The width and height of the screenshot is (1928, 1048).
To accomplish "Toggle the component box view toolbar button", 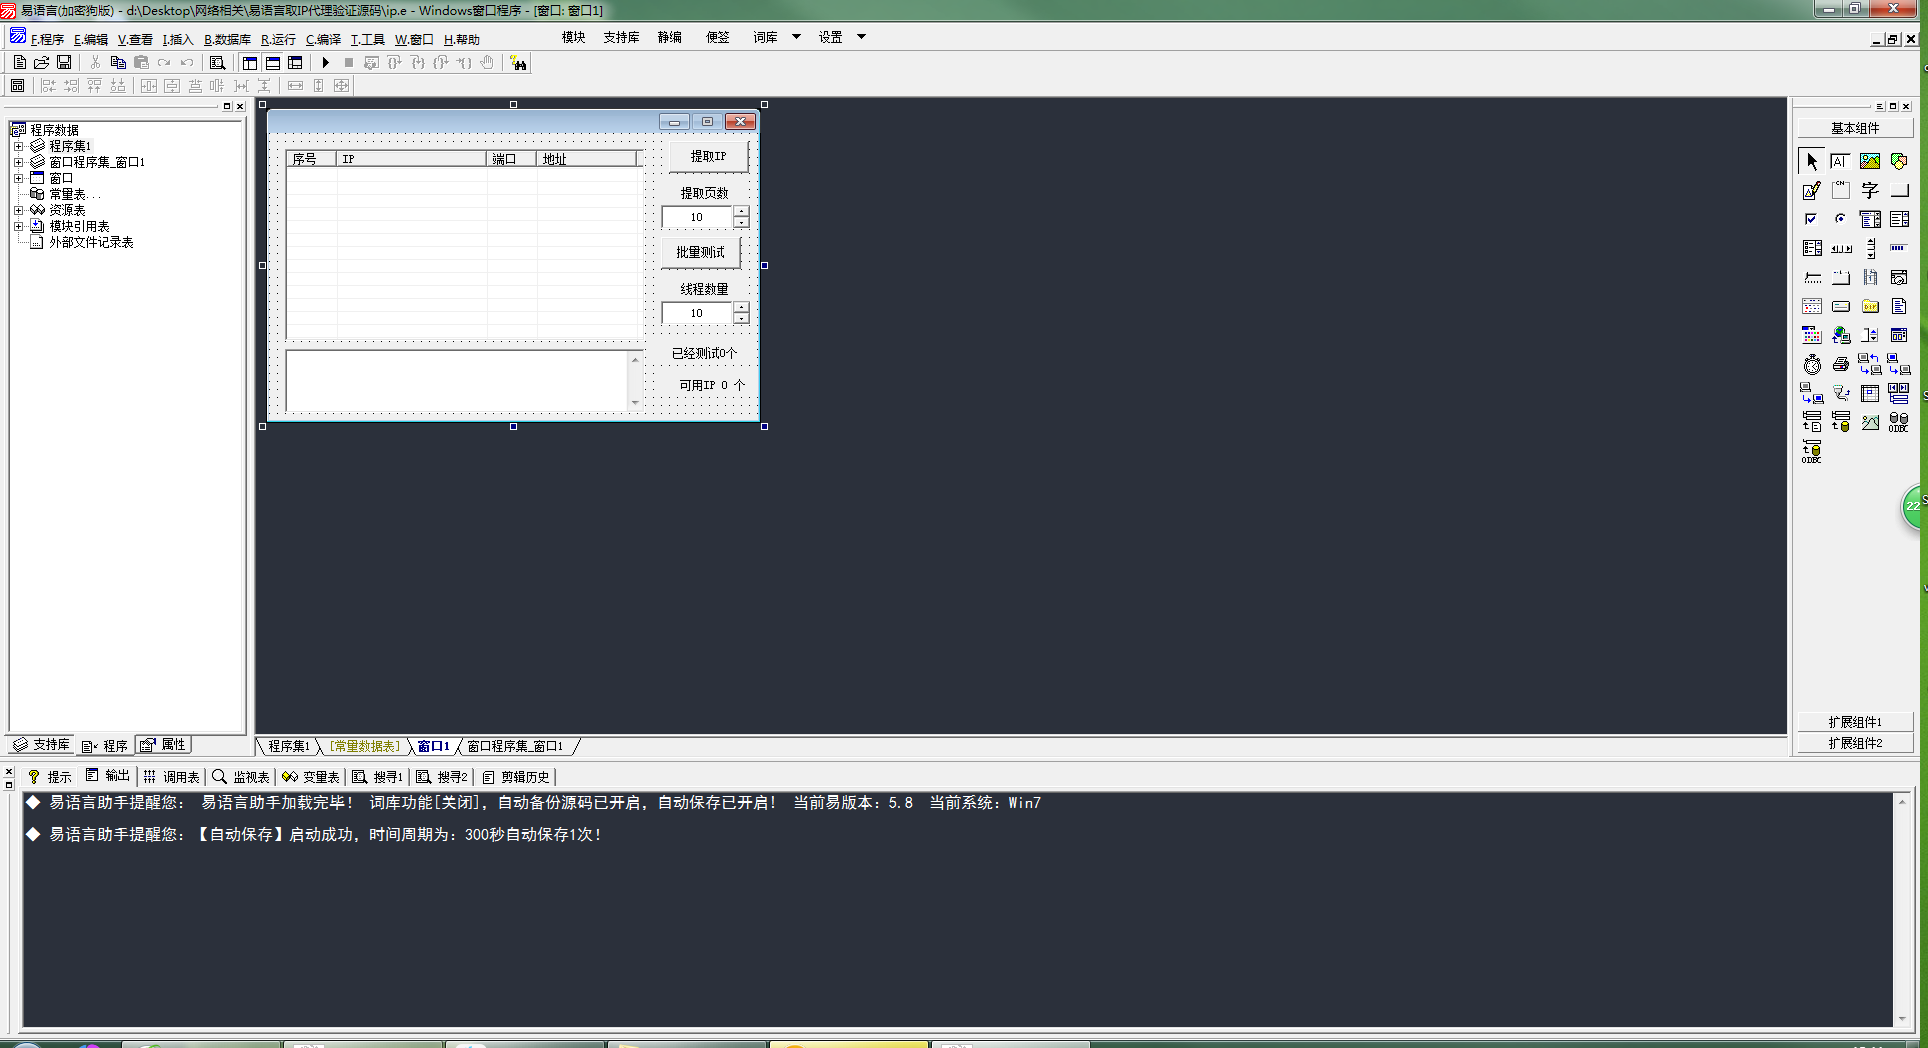I will pyautogui.click(x=295, y=62).
